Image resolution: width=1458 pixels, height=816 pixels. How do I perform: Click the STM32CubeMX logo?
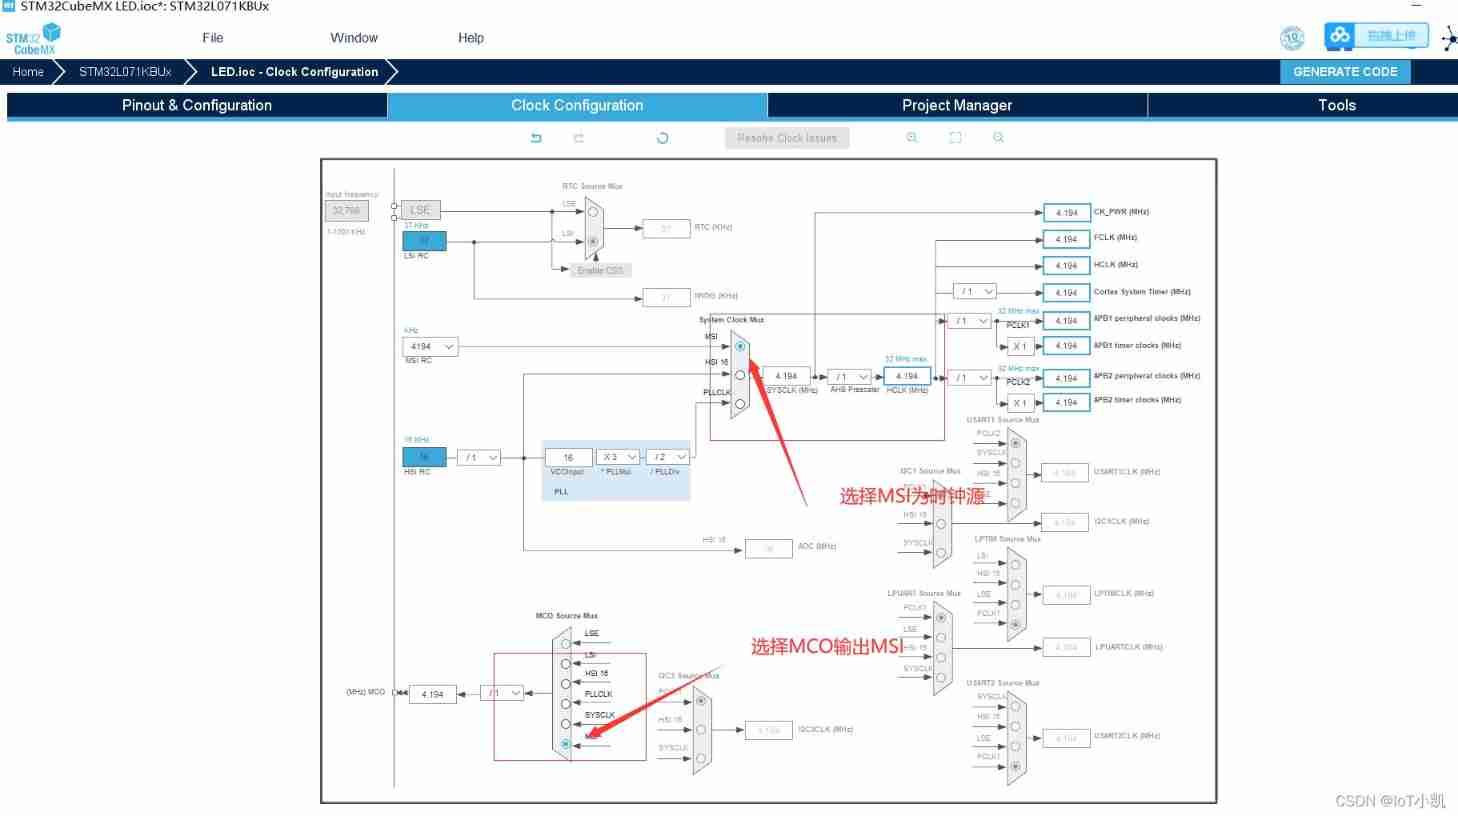[33, 40]
